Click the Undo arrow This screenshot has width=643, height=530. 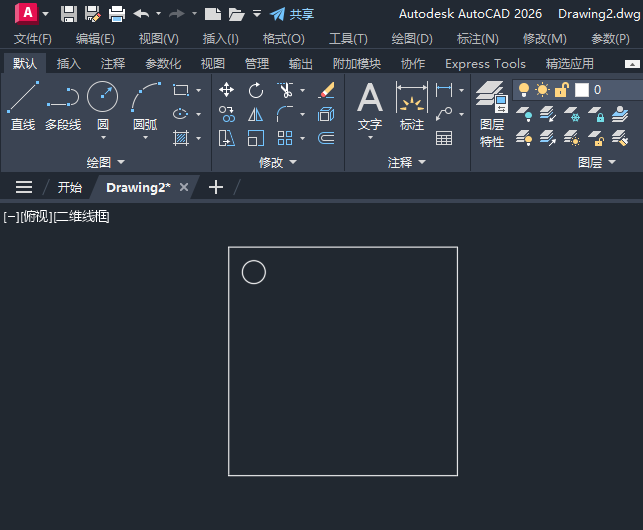[x=141, y=14]
